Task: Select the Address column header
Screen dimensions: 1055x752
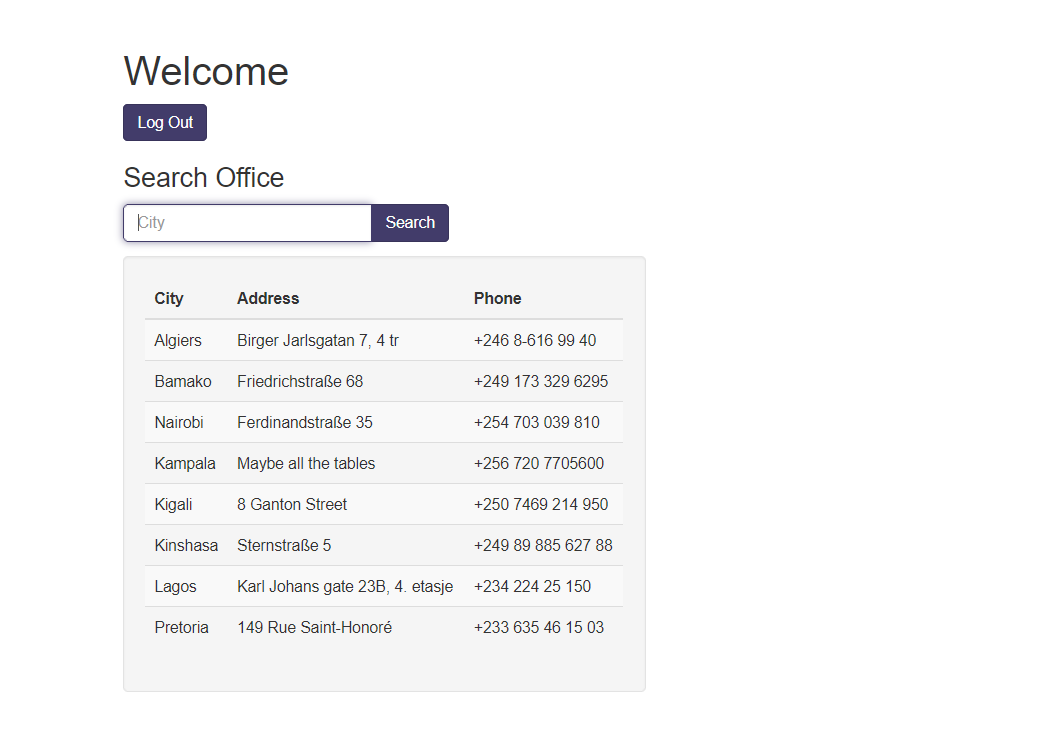Action: click(x=268, y=298)
